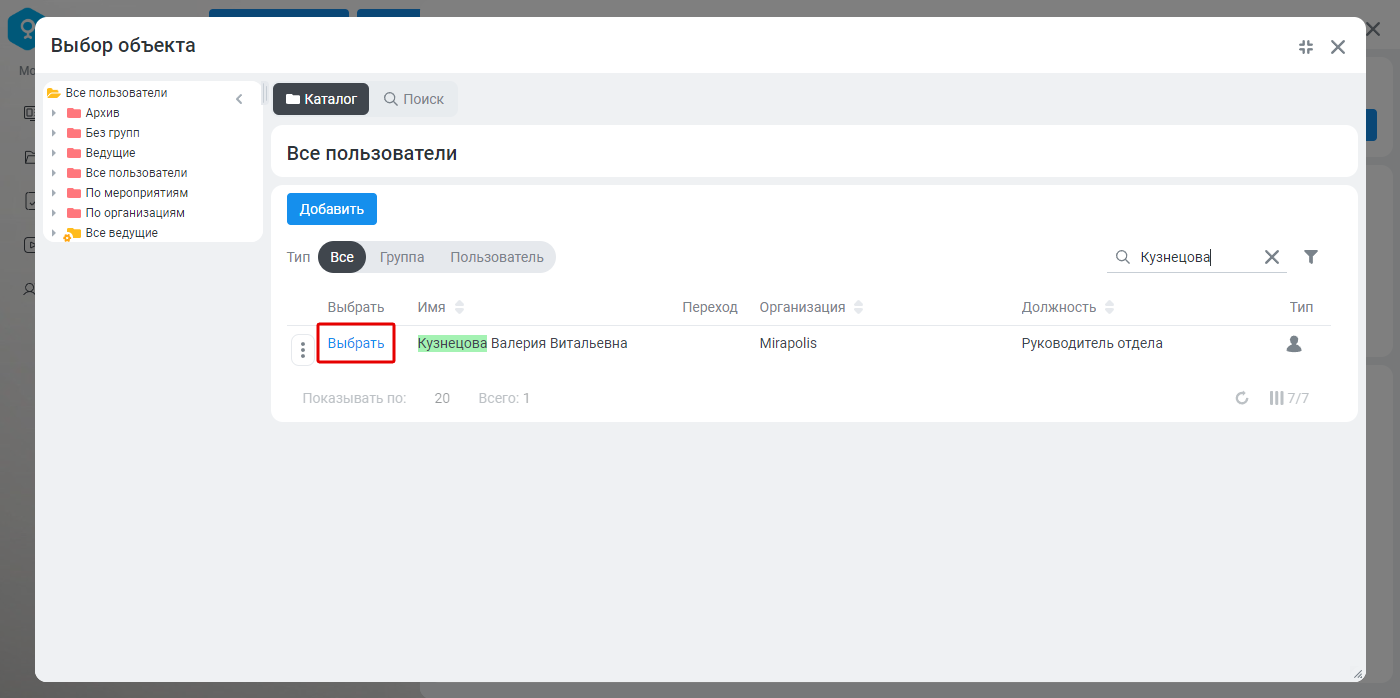Viewport: 1400px width, 698px height.
Task: Click the user type icon in Кузнецова row
Action: point(1294,344)
